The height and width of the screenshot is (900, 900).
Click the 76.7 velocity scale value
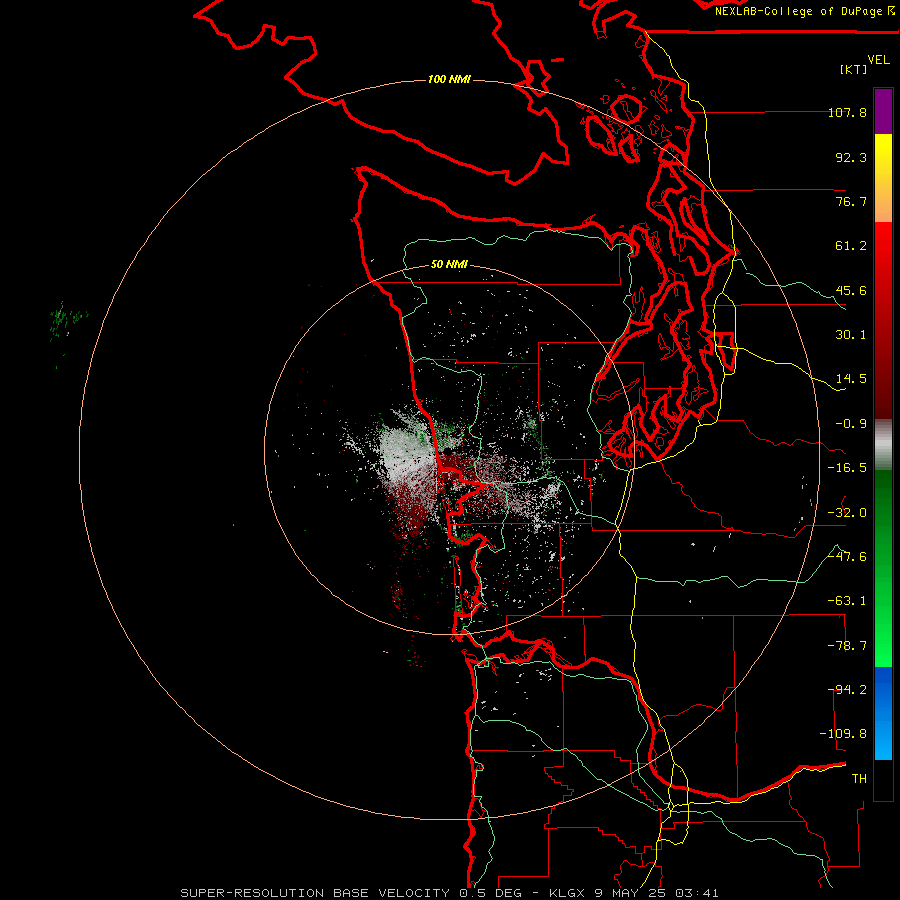point(851,201)
